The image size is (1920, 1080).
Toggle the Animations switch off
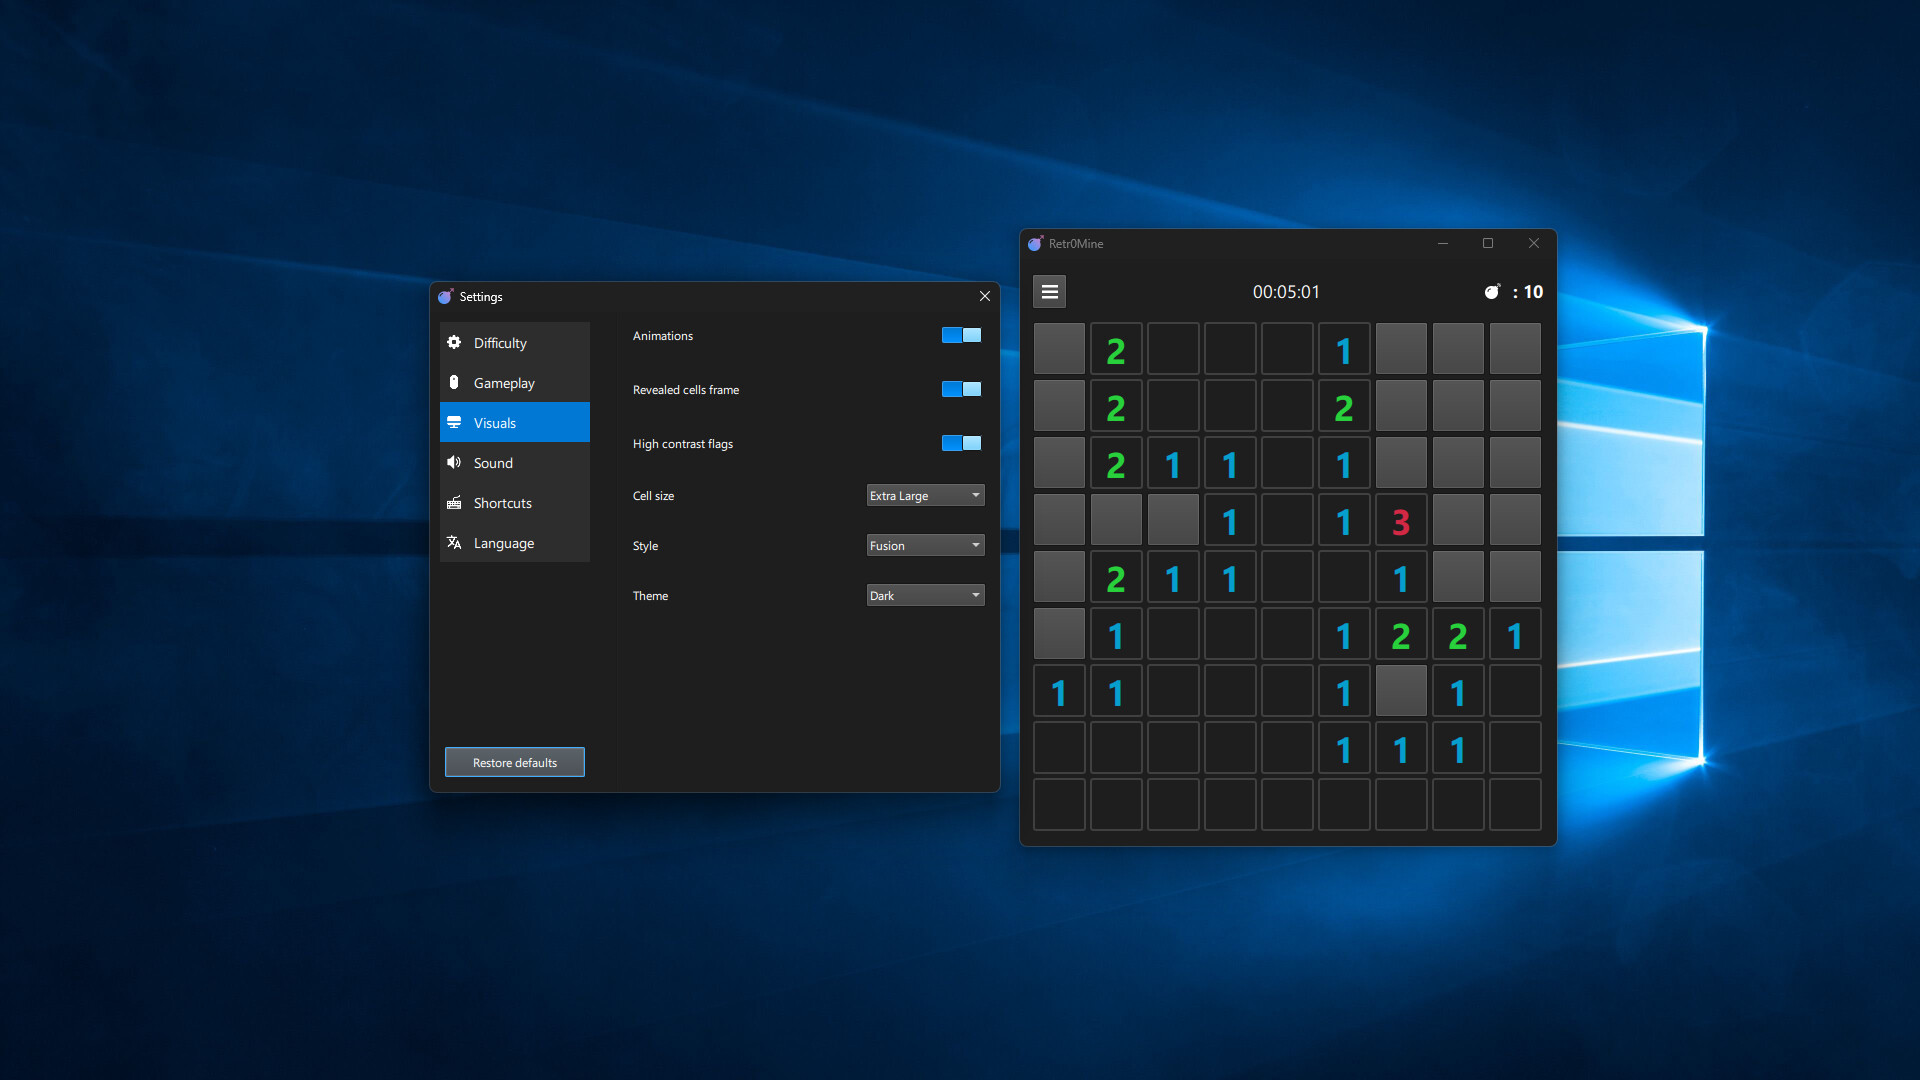click(x=960, y=335)
